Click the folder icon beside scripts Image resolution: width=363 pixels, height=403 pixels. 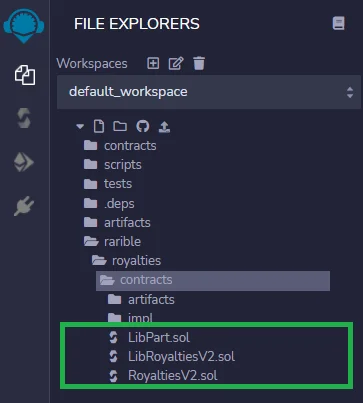coord(90,165)
